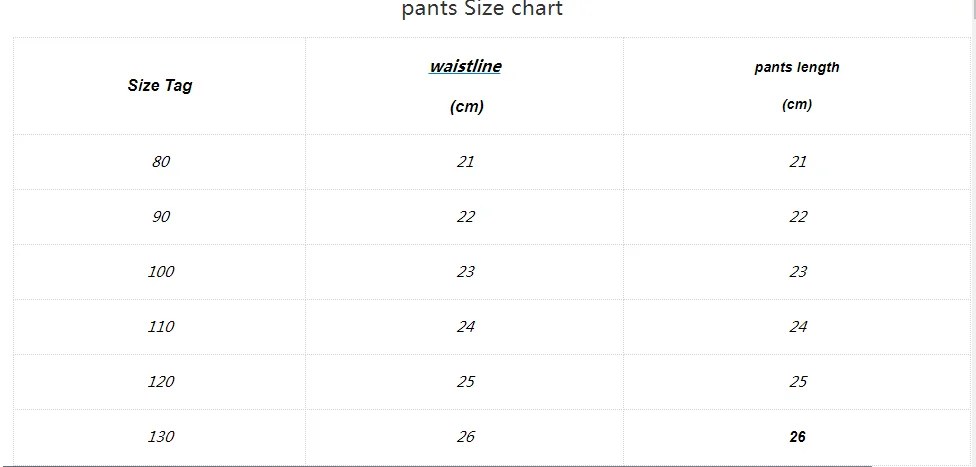Select waistline value 23
This screenshot has height=467, width=976.
[465, 271]
